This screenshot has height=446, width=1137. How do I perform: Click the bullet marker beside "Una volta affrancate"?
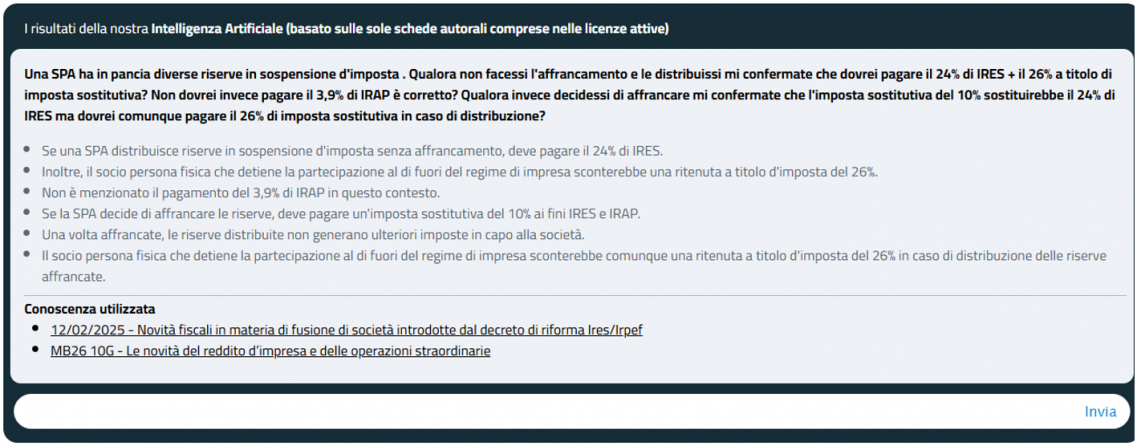[28, 235]
